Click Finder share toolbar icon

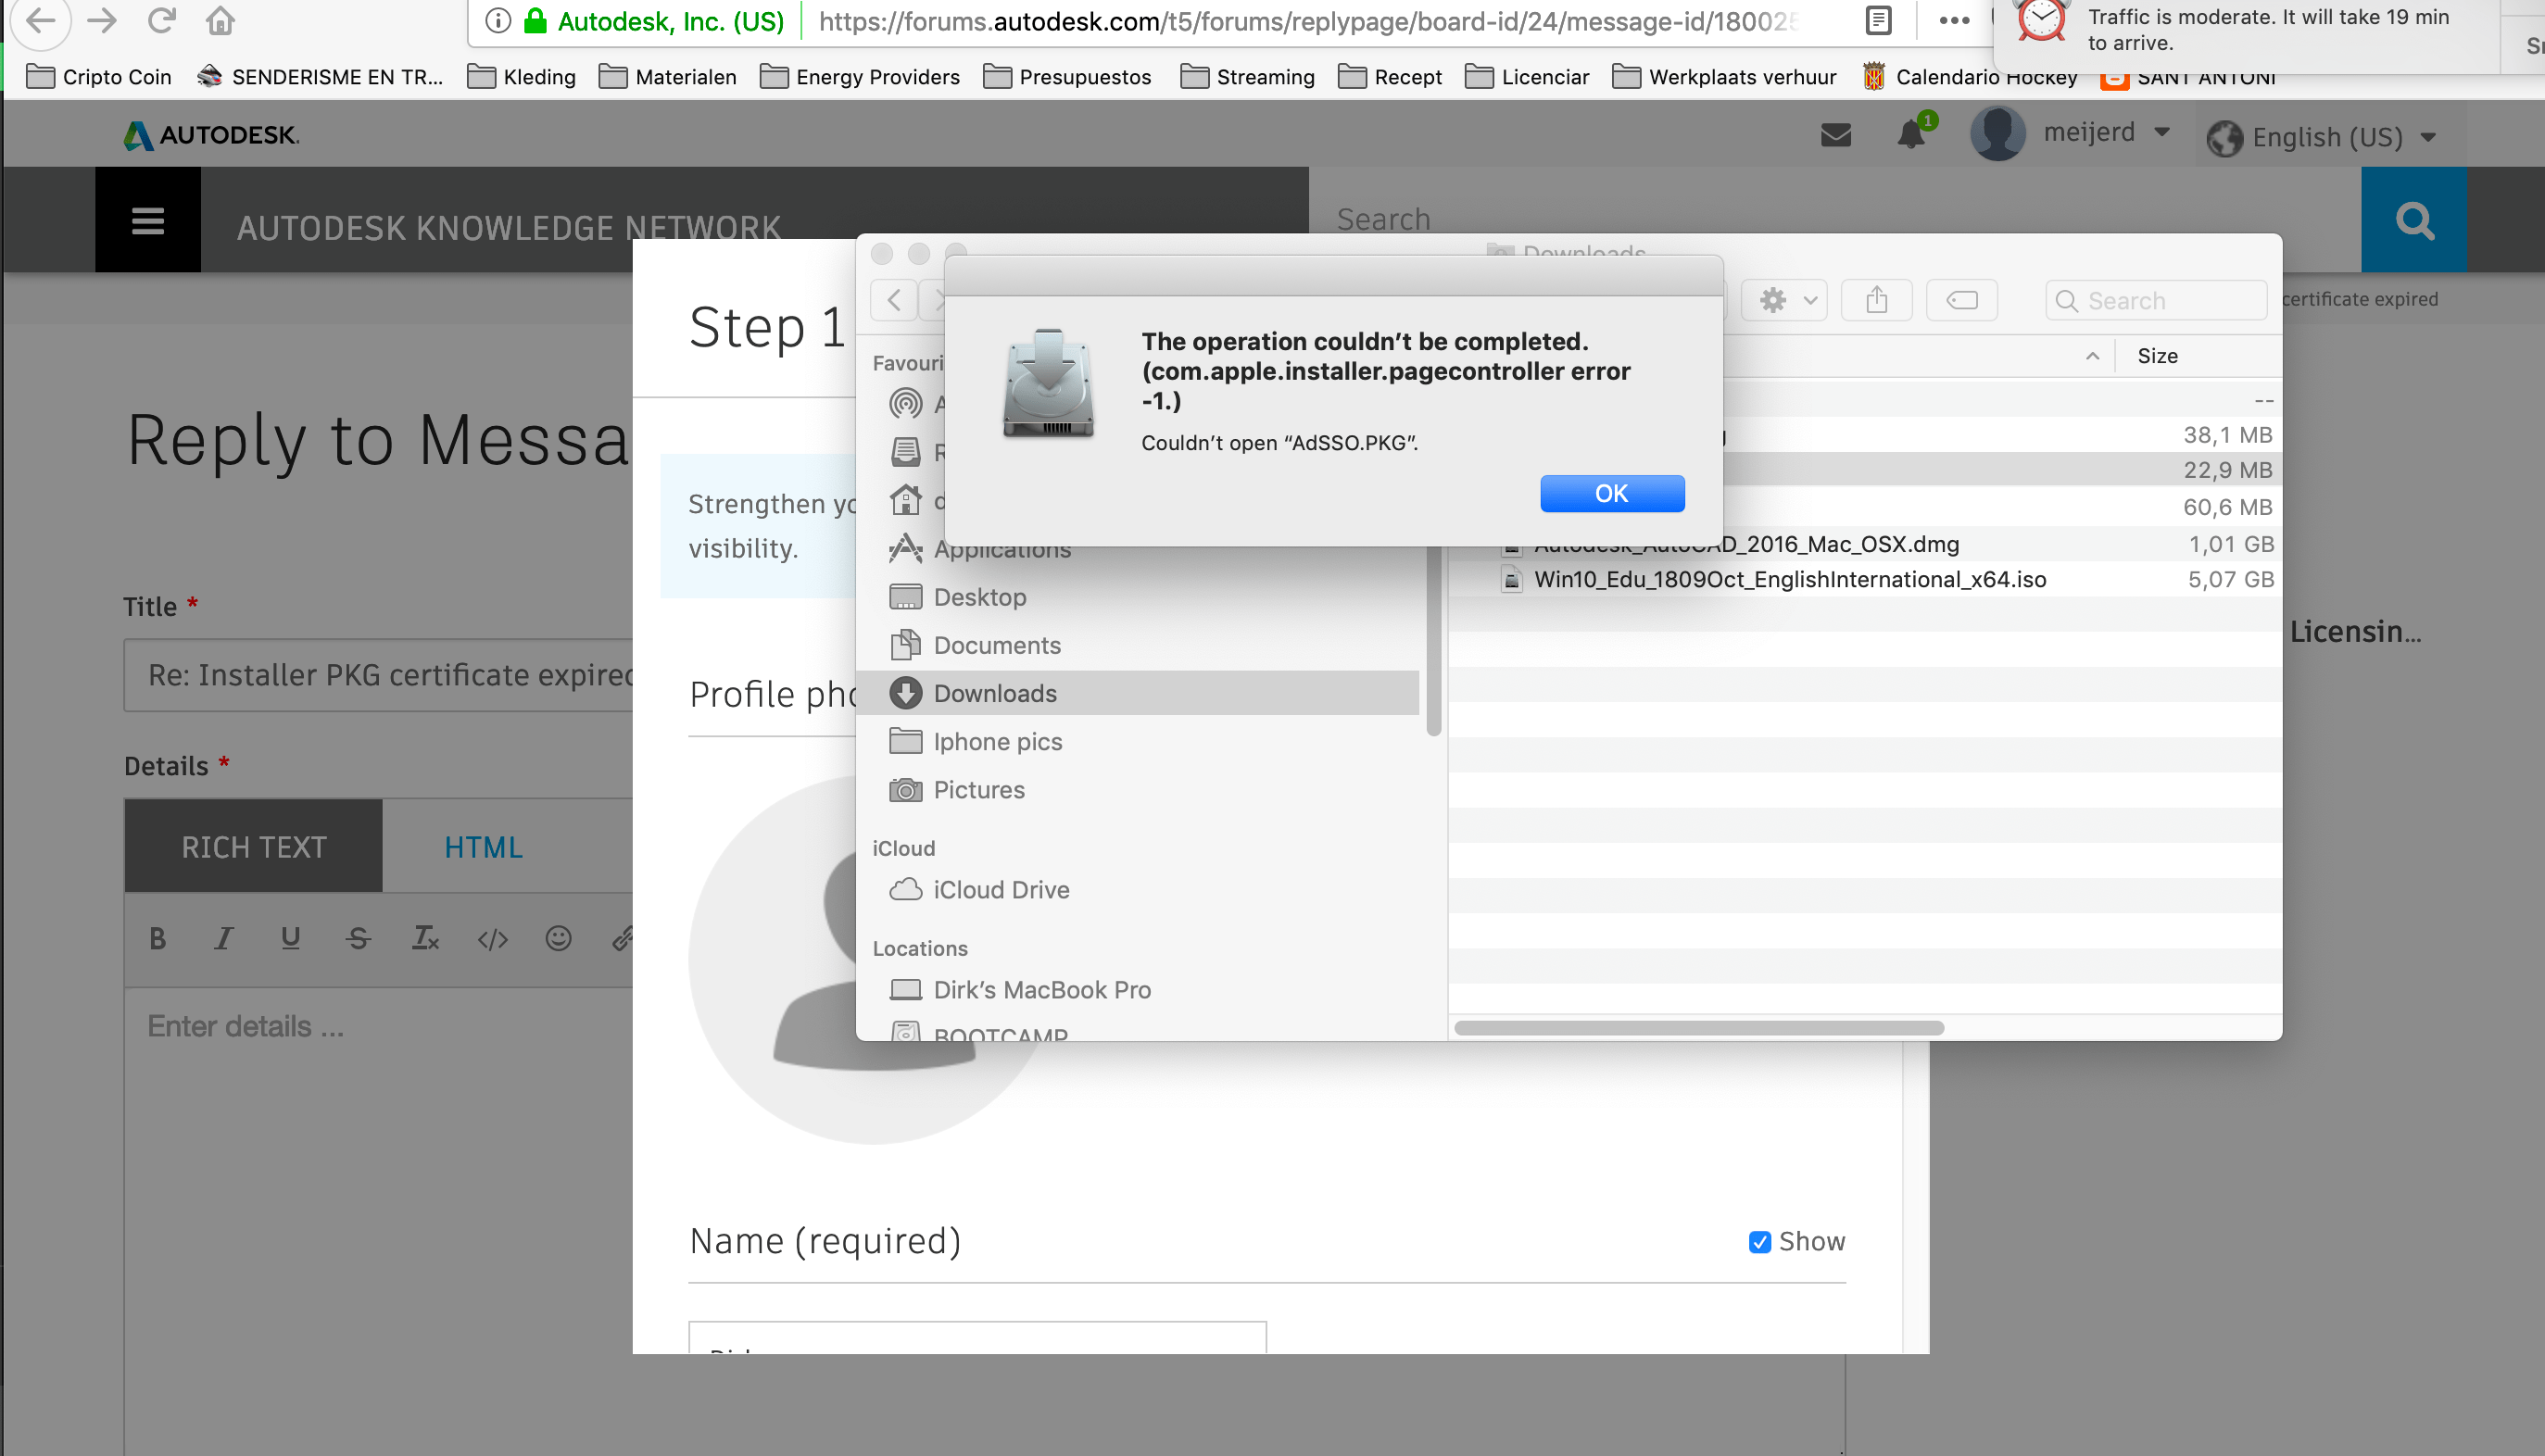pyautogui.click(x=1876, y=300)
